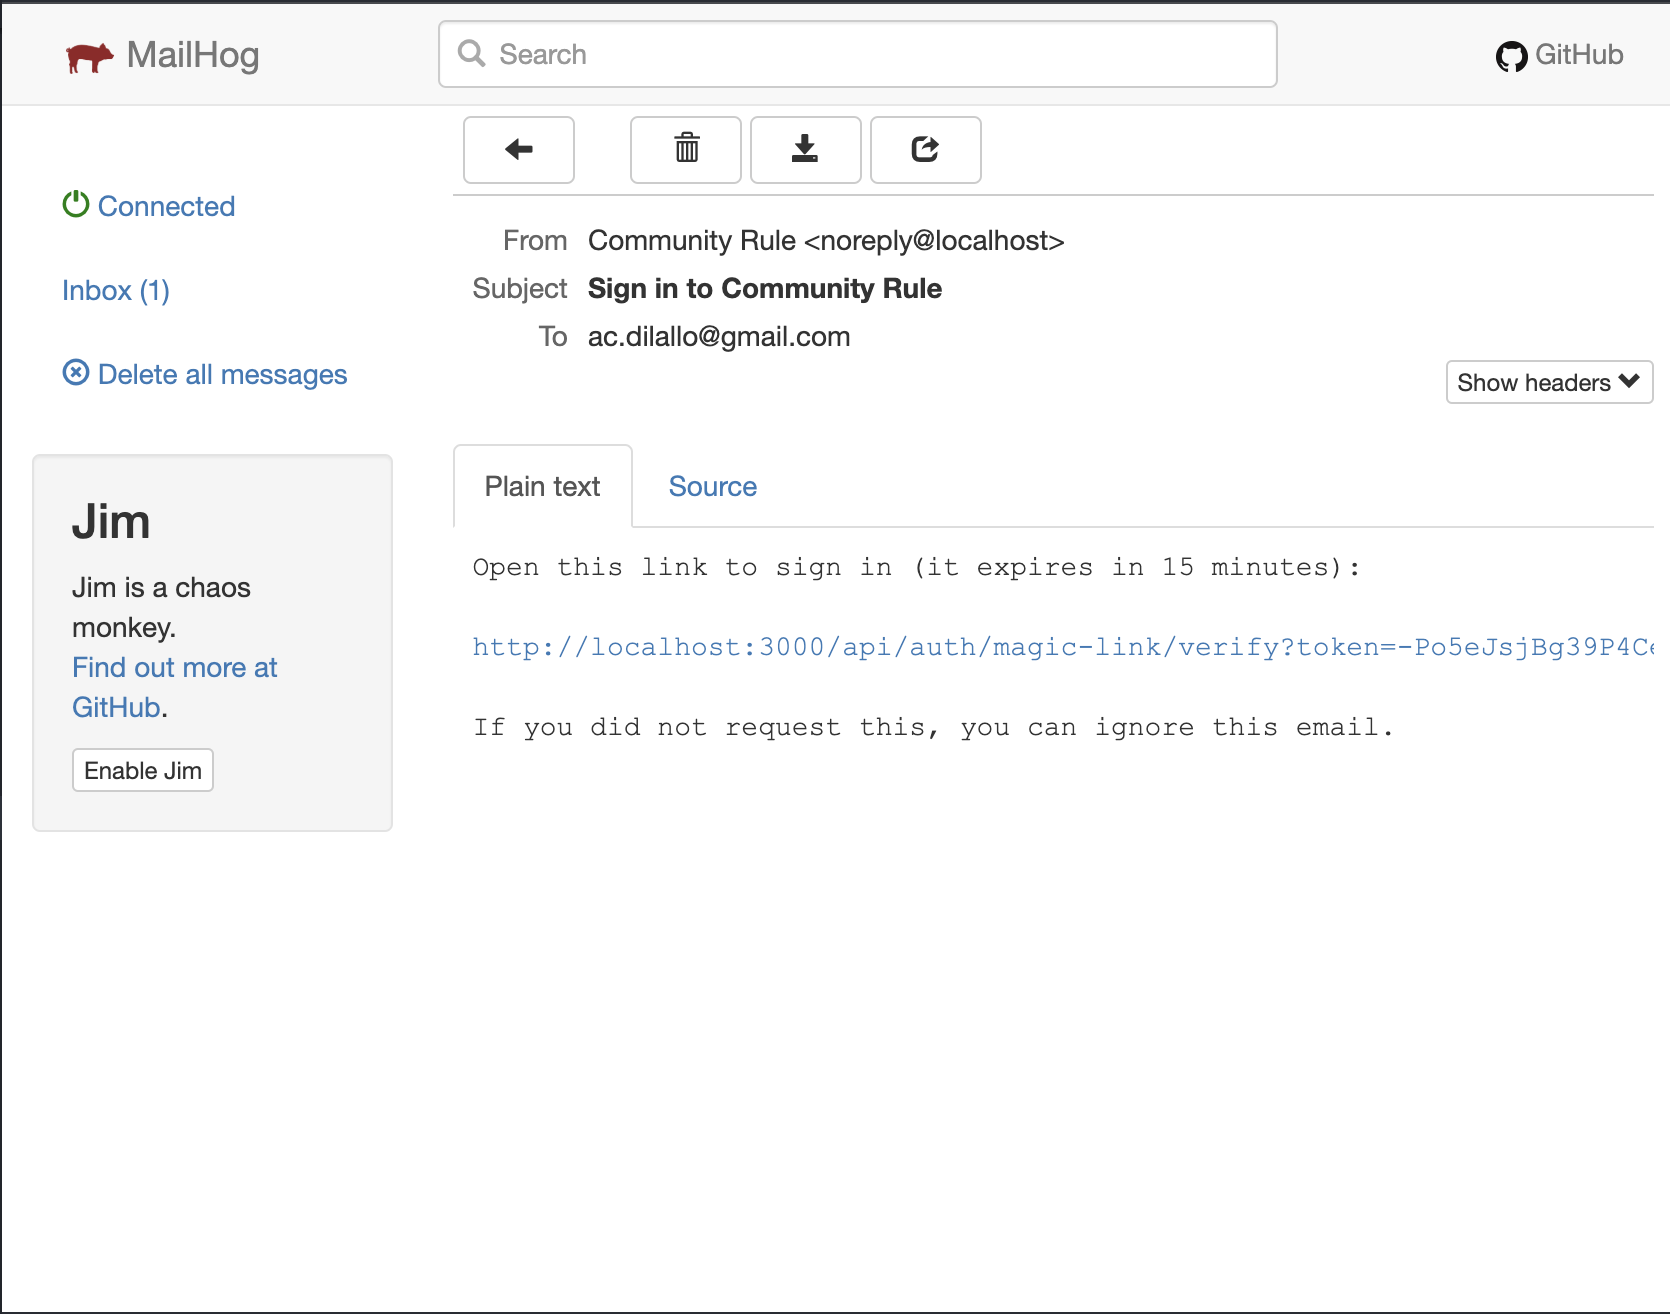Viewport: 1670px width, 1314px height.
Task: Delete this message with the trash icon
Action: pos(686,150)
